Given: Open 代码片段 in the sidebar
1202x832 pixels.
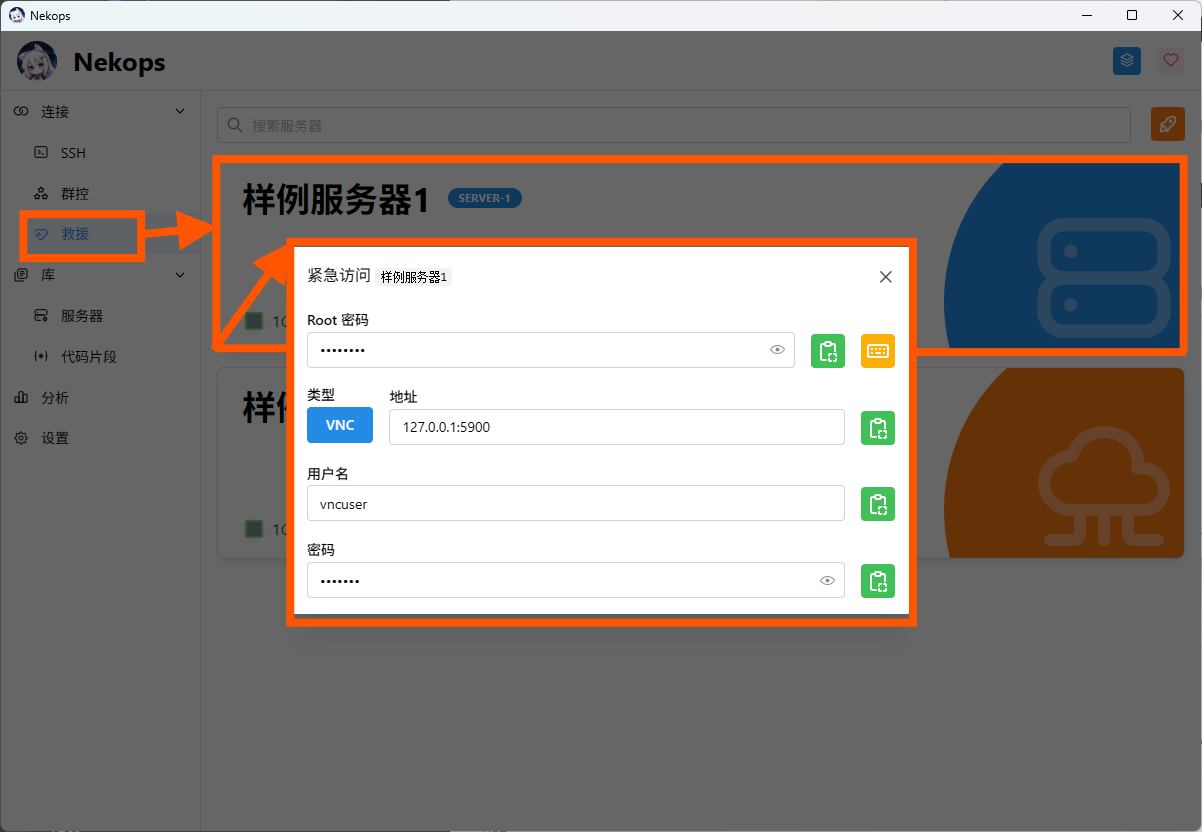Looking at the screenshot, I should (88, 357).
